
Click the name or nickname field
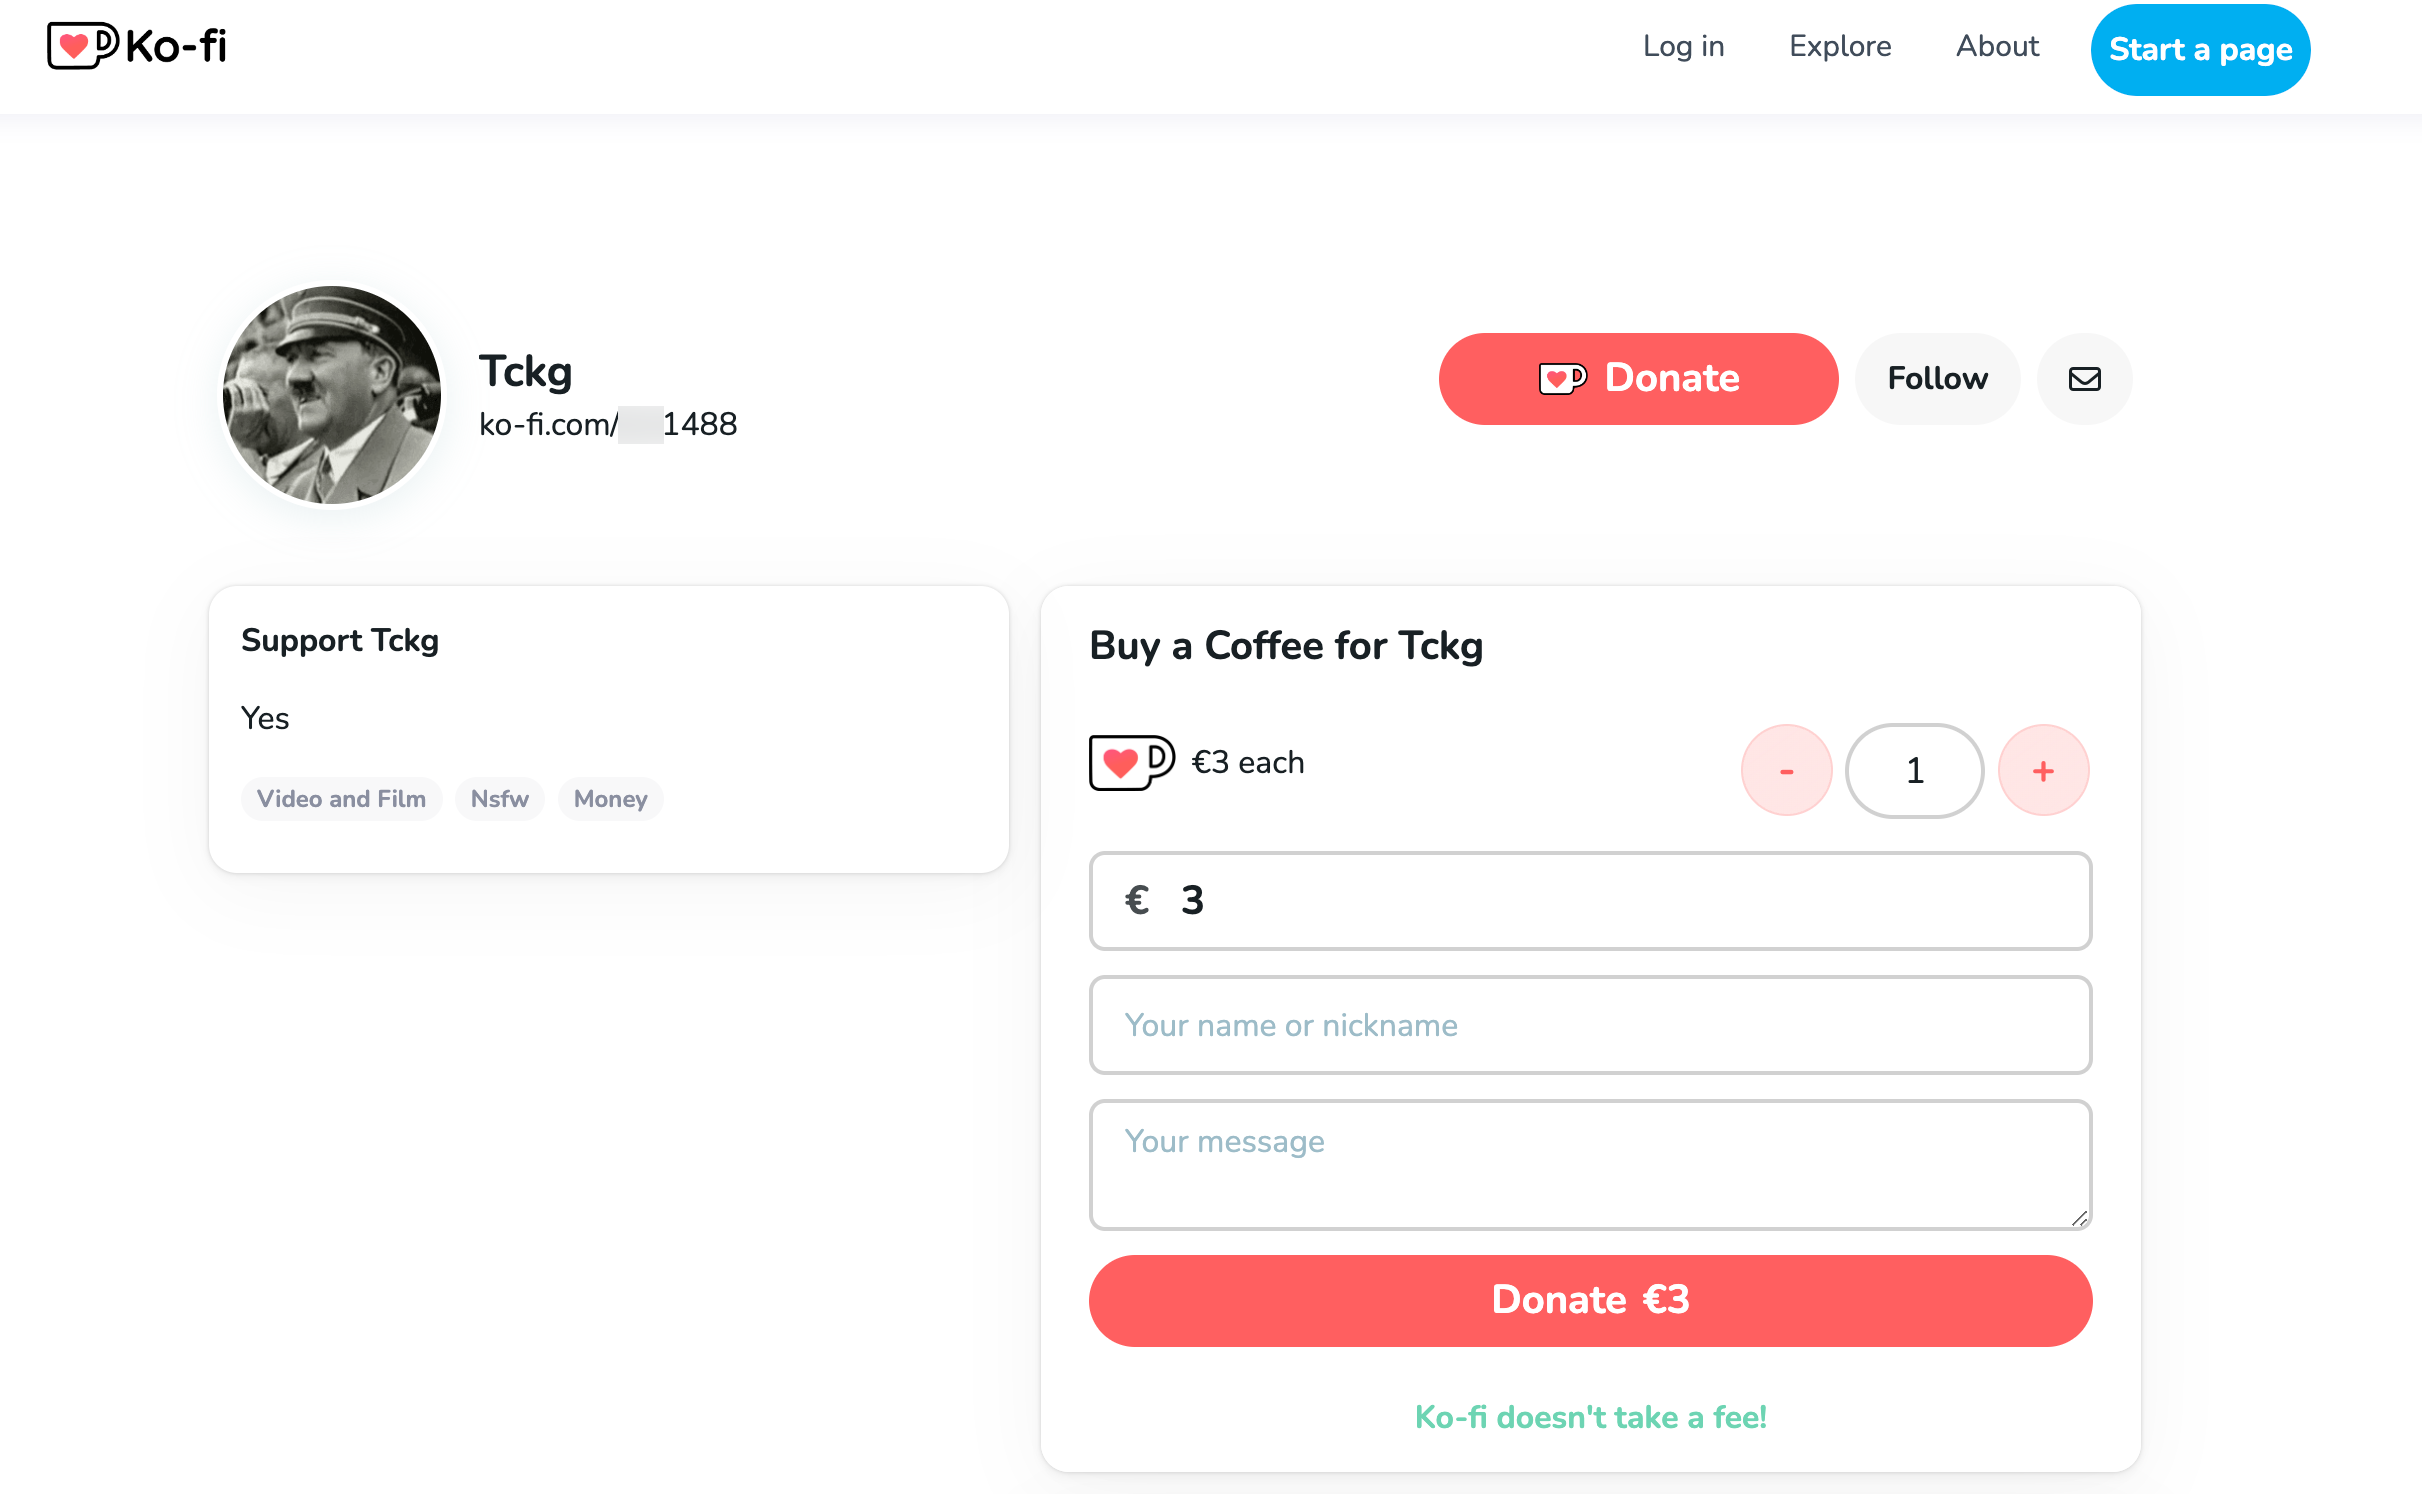[1590, 1025]
